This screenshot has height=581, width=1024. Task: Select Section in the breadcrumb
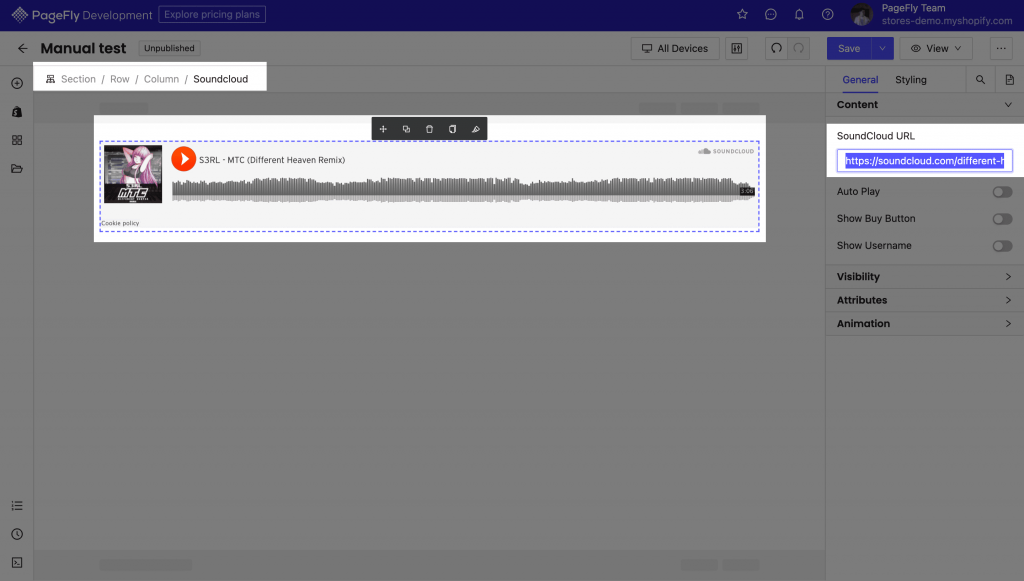click(78, 79)
